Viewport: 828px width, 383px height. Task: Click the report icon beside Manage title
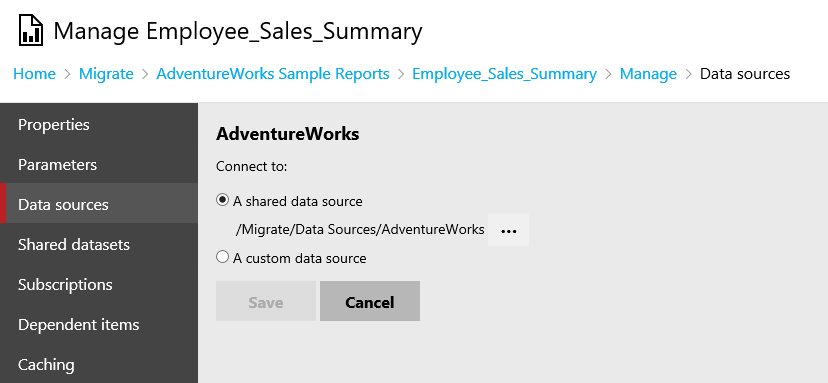click(x=31, y=31)
